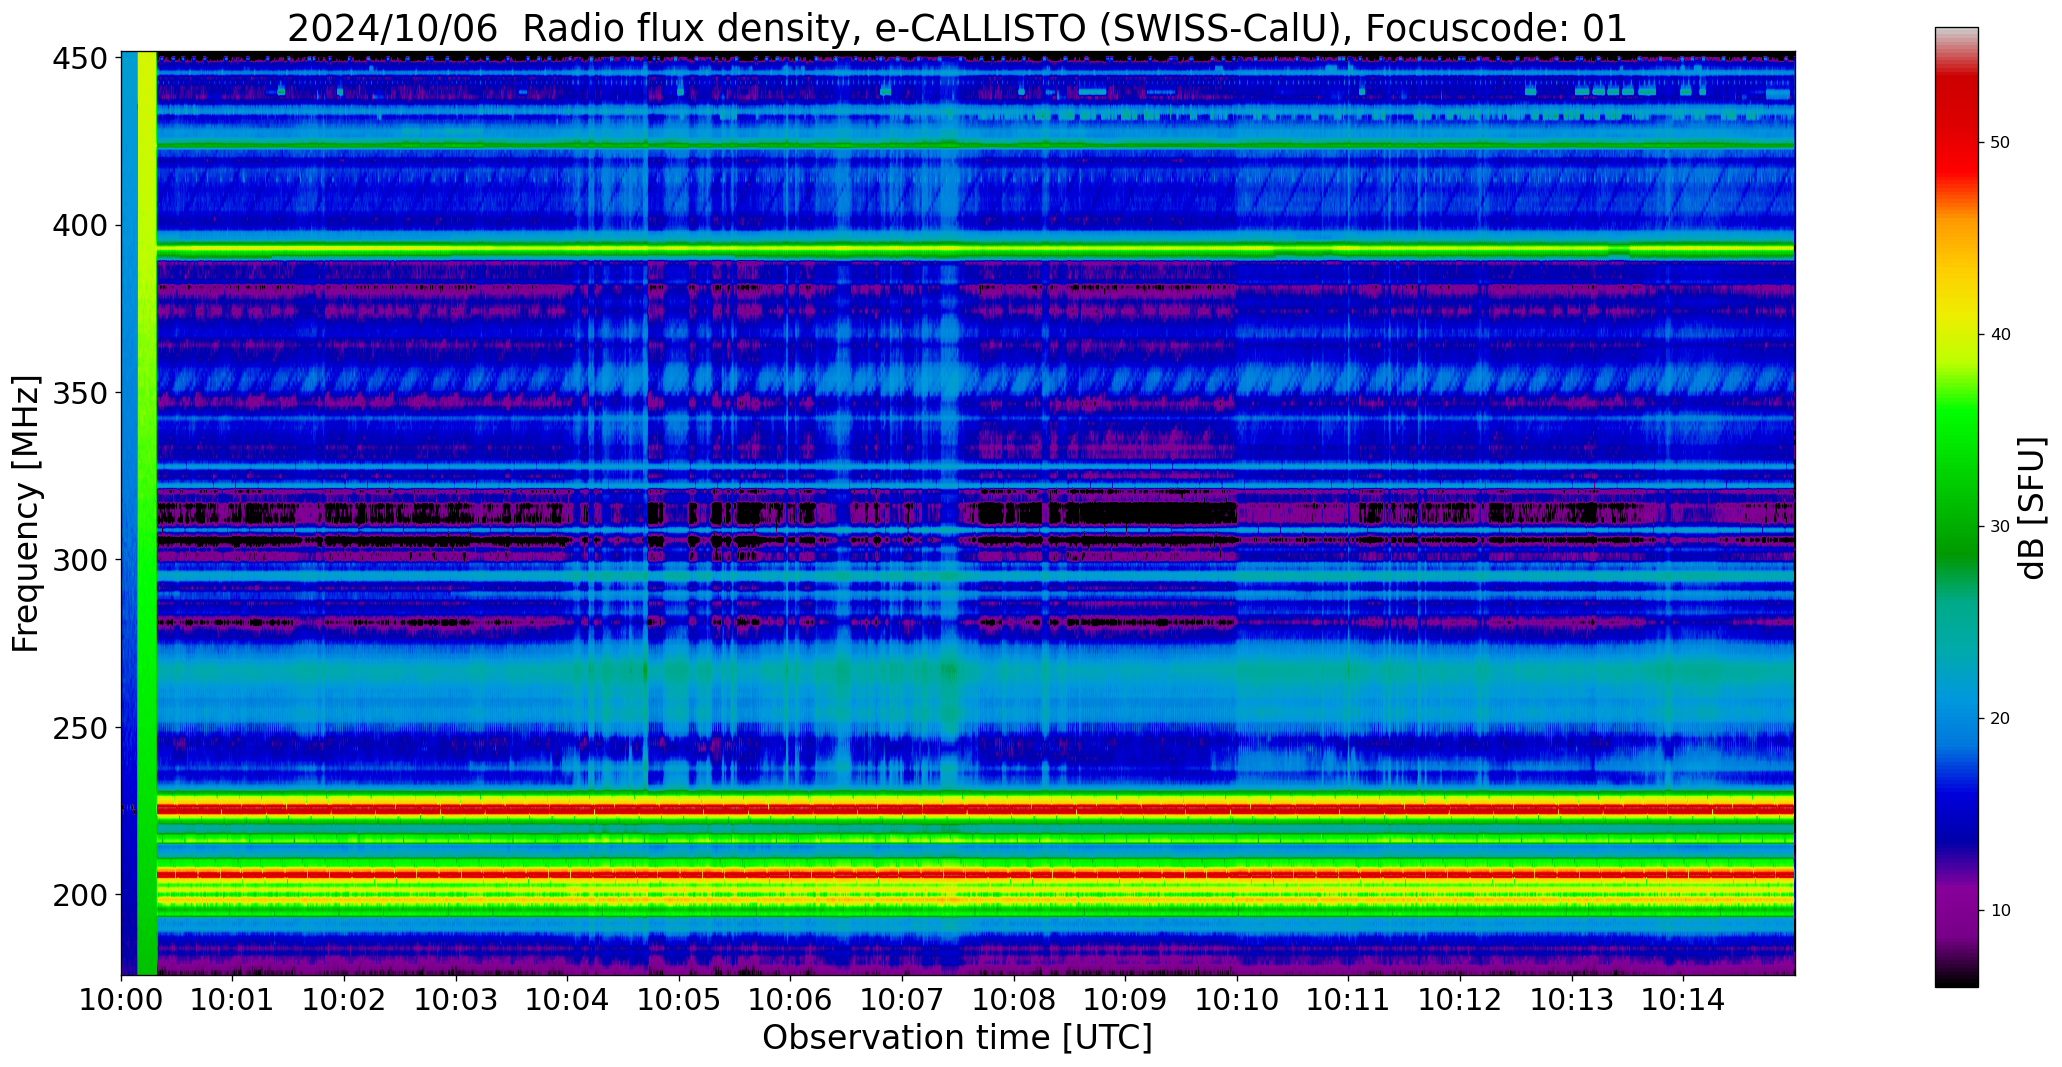This screenshot has height=1067, width=2062.
Task: Click the 10:04 time tick label
Action: click(568, 1000)
